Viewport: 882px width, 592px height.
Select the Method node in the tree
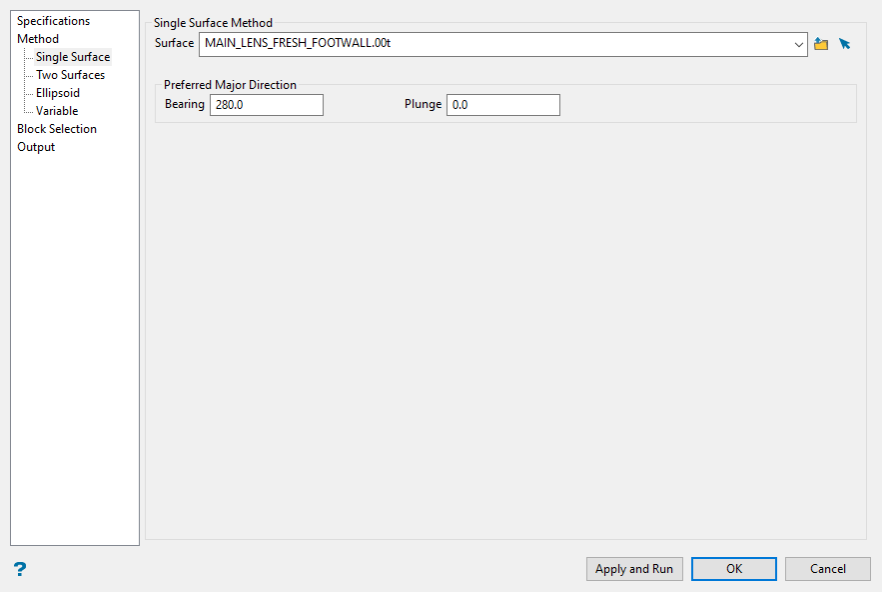point(38,39)
